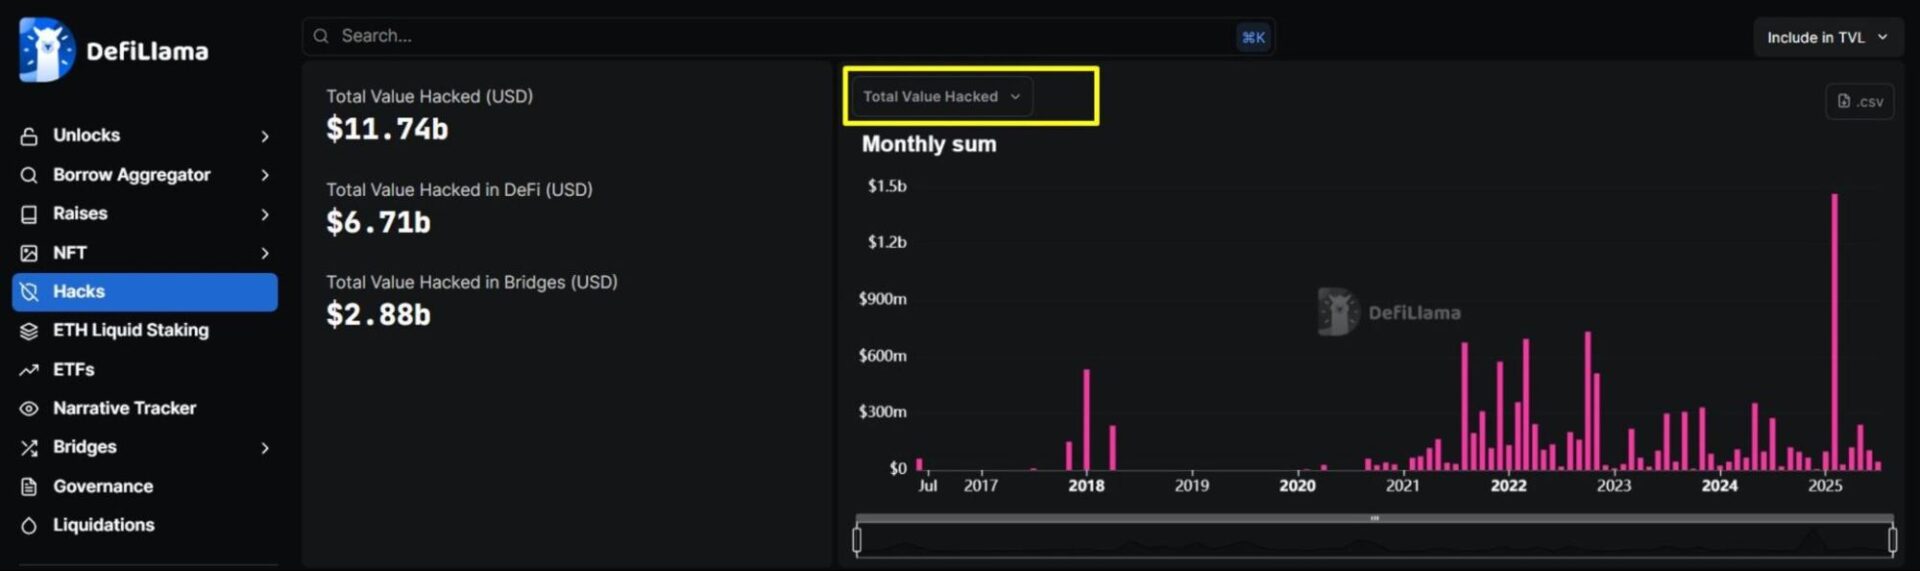Click the Monthly sum chart title
Viewport: 1920px width, 571px height.
929,144
